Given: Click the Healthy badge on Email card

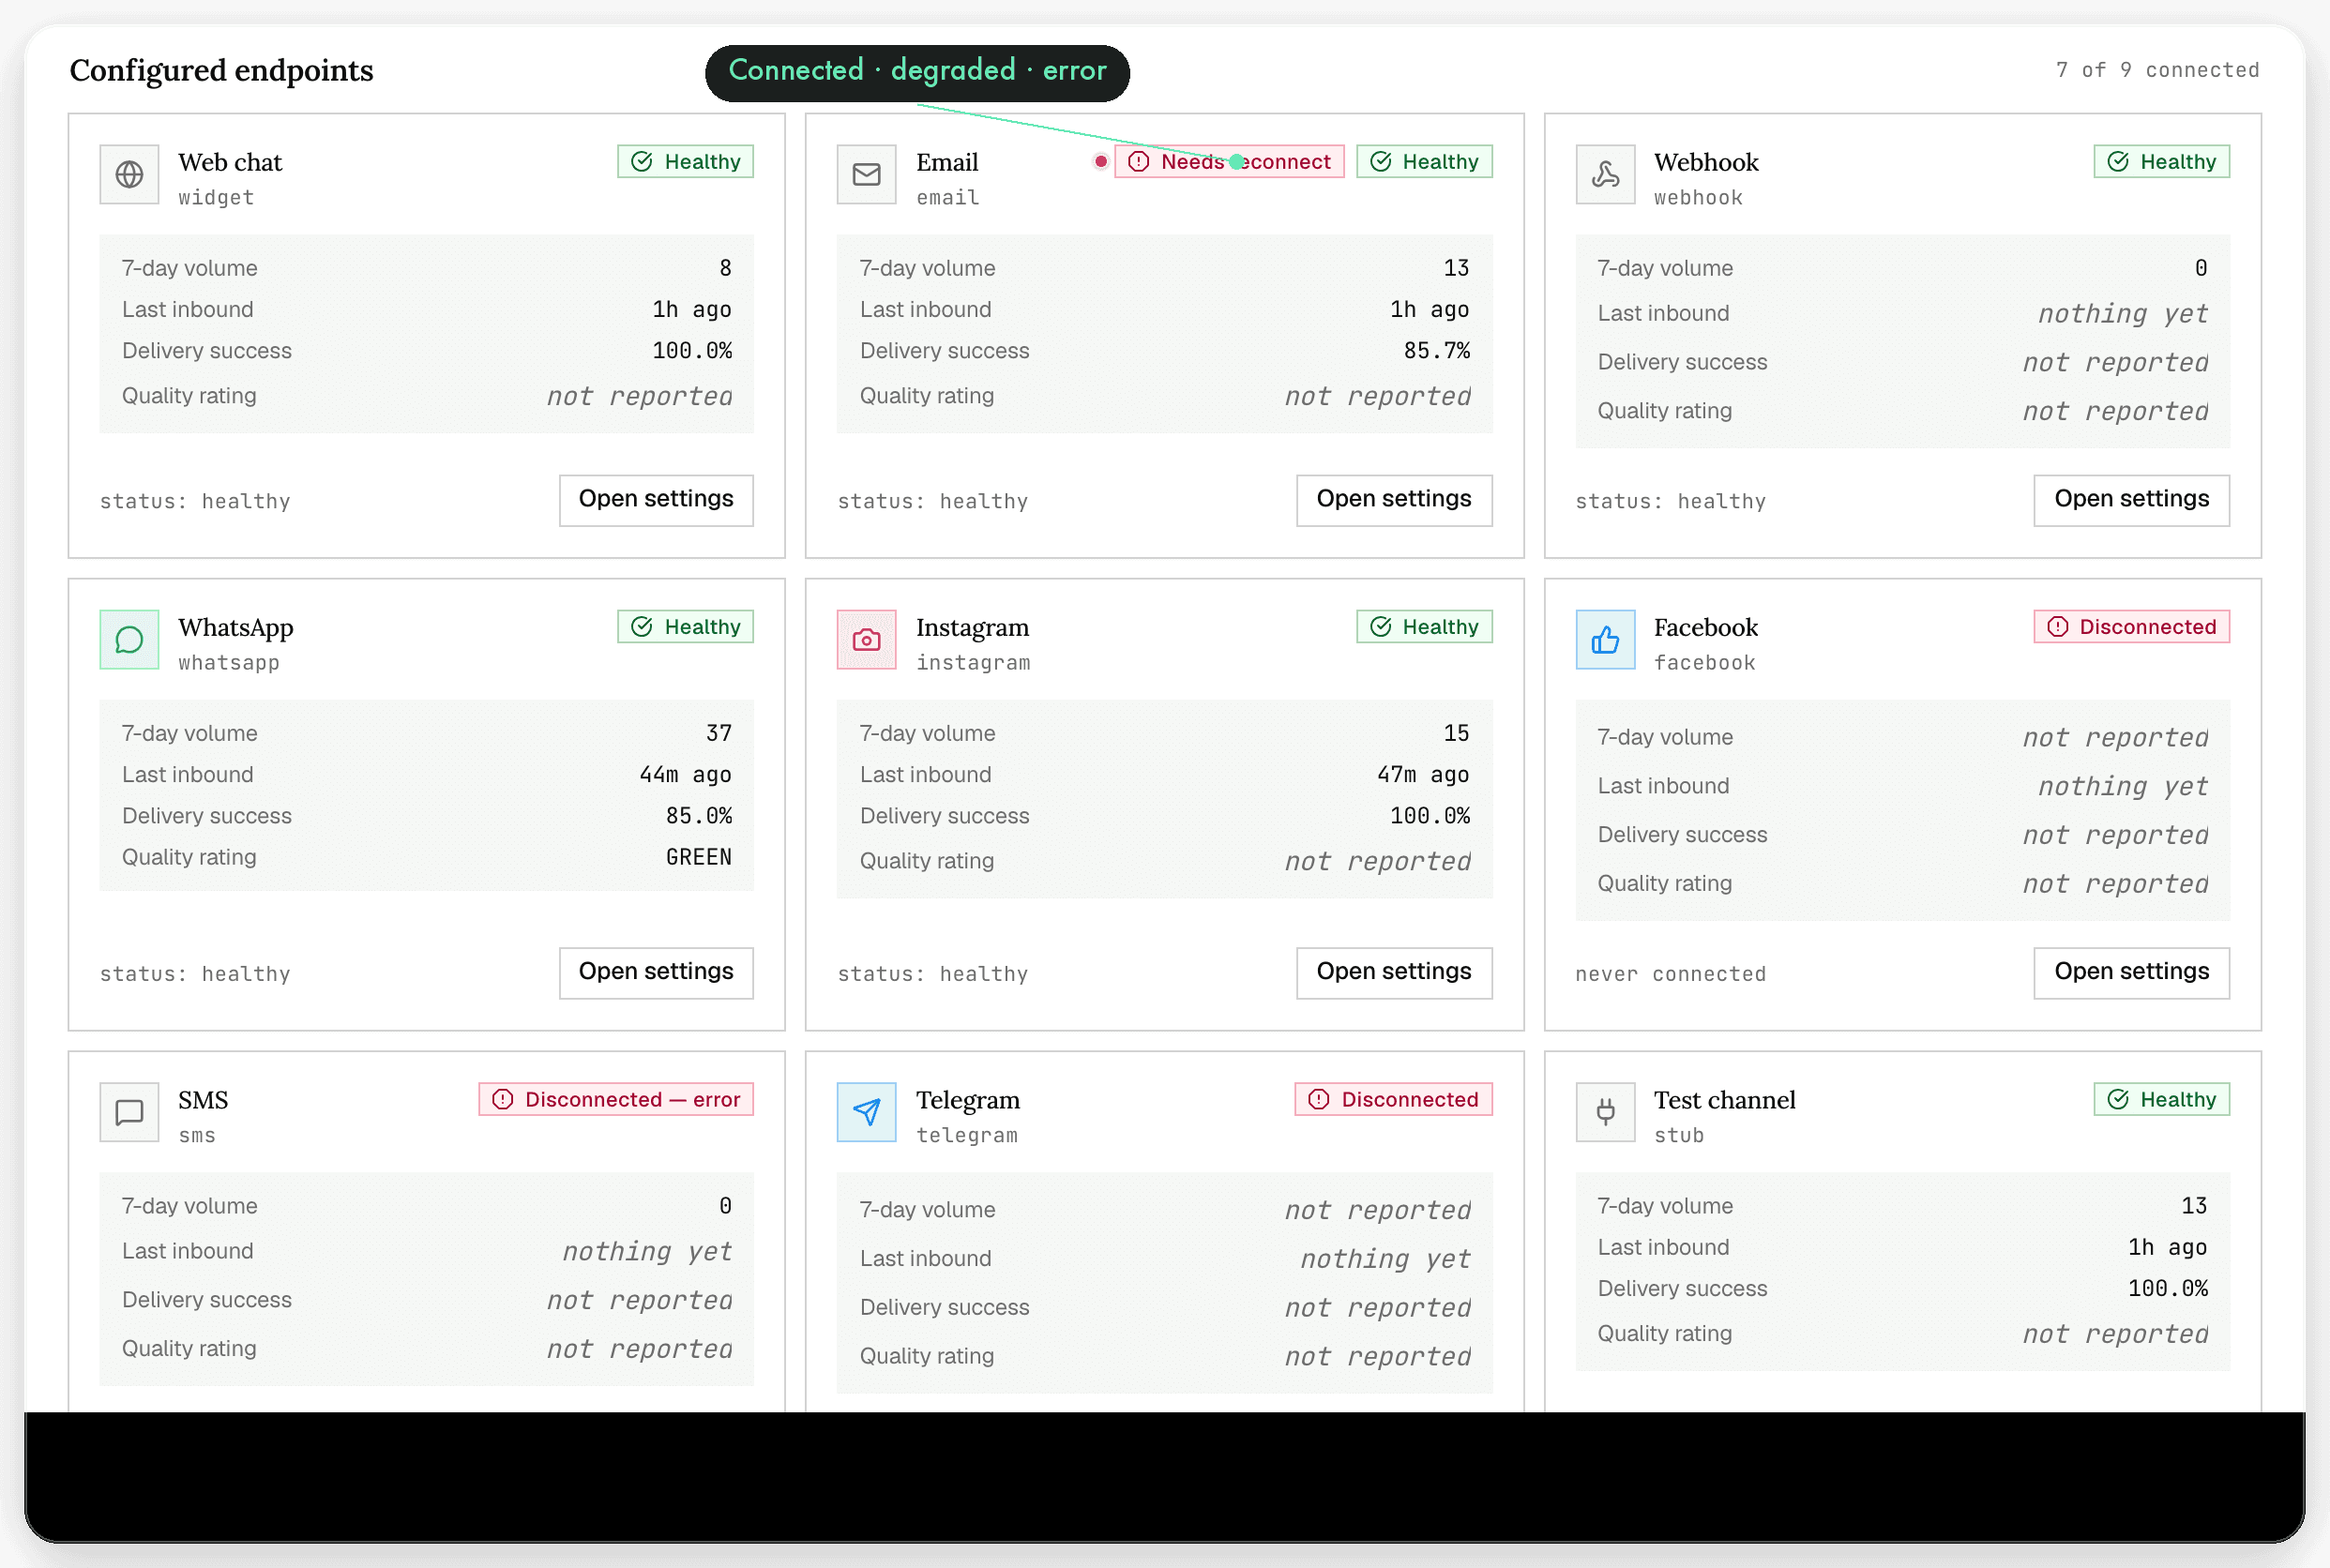Looking at the screenshot, I should (x=1424, y=162).
